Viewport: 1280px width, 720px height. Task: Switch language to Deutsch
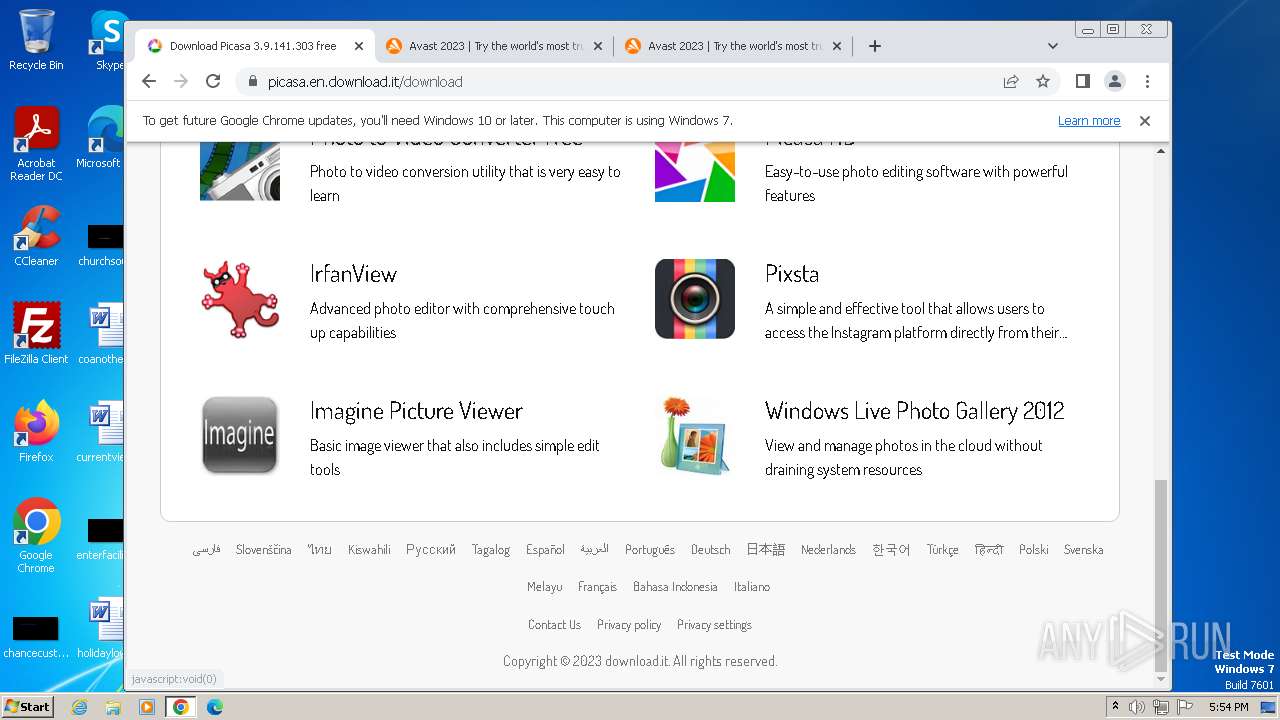point(710,550)
